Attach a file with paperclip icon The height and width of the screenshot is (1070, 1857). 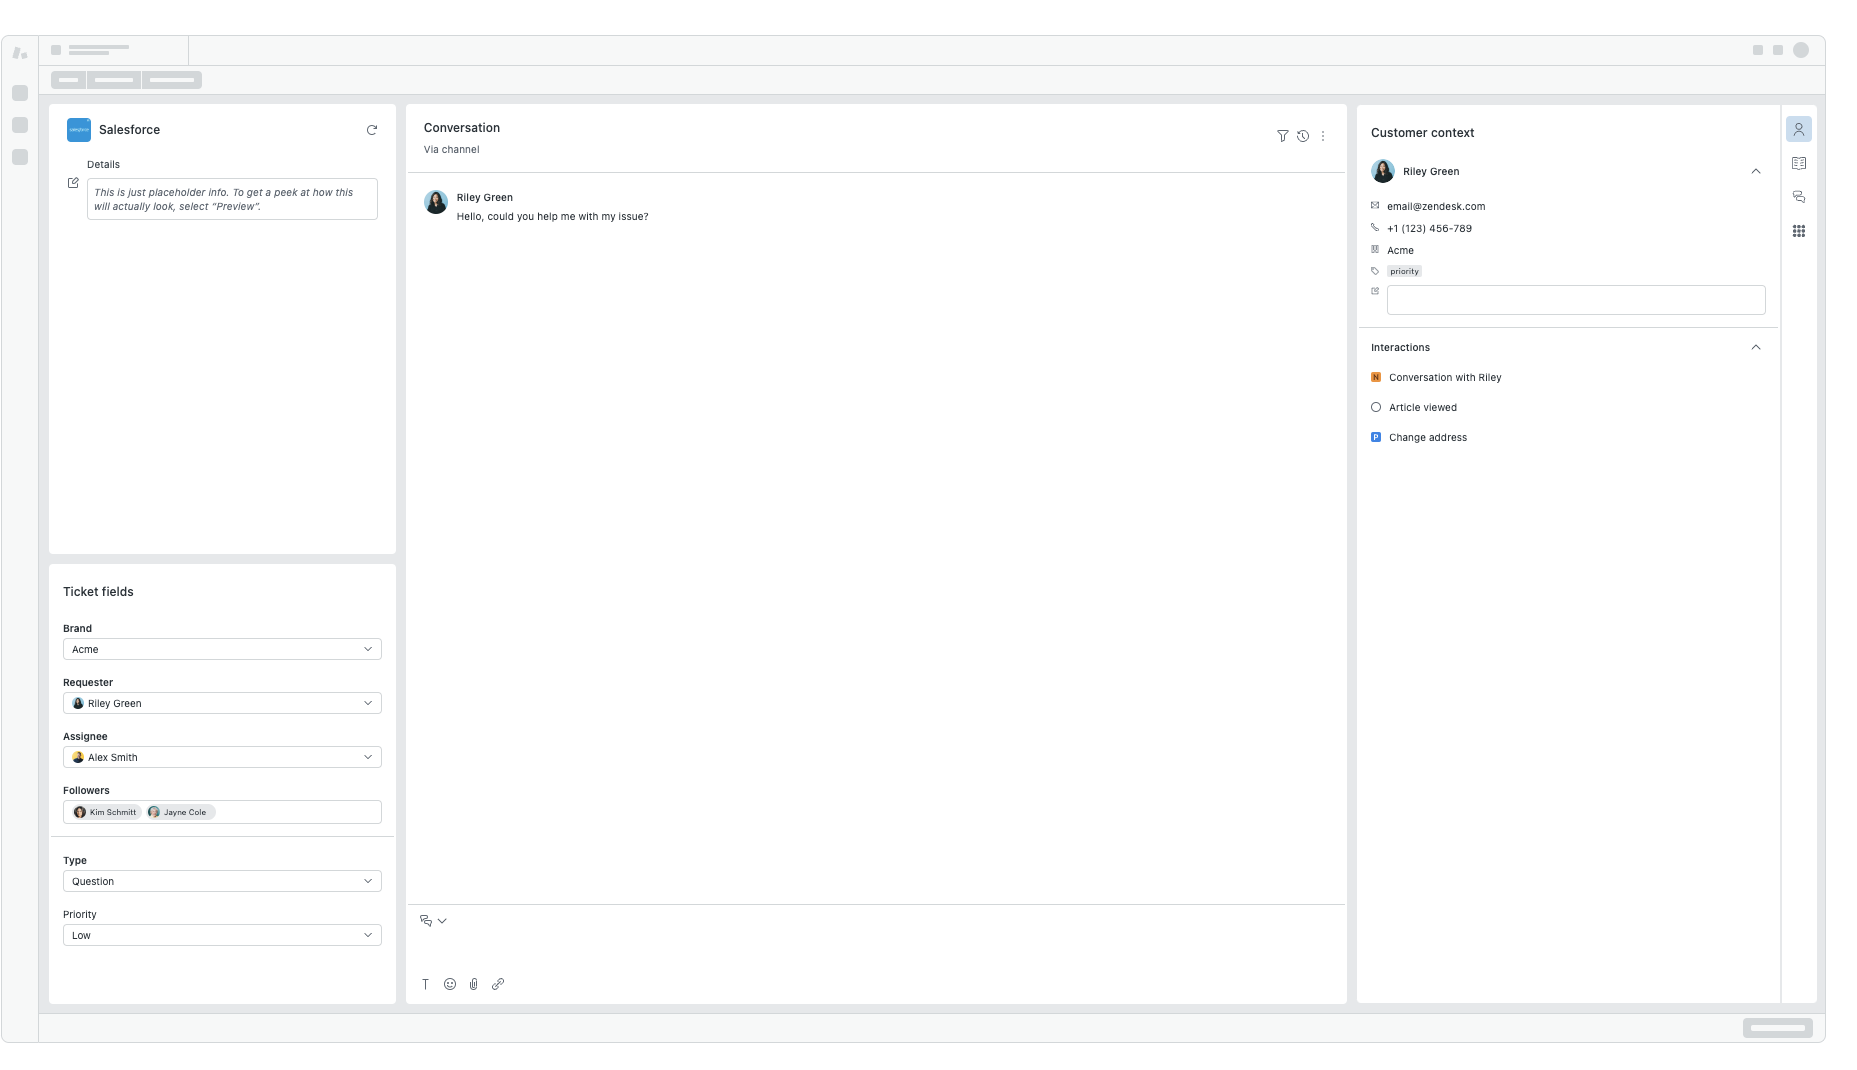[474, 984]
